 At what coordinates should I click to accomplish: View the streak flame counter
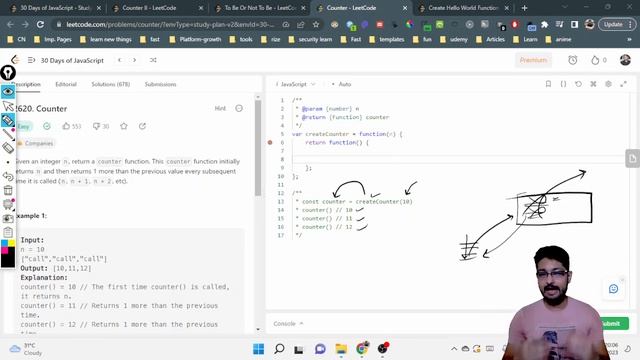pyautogui.click(x=598, y=60)
